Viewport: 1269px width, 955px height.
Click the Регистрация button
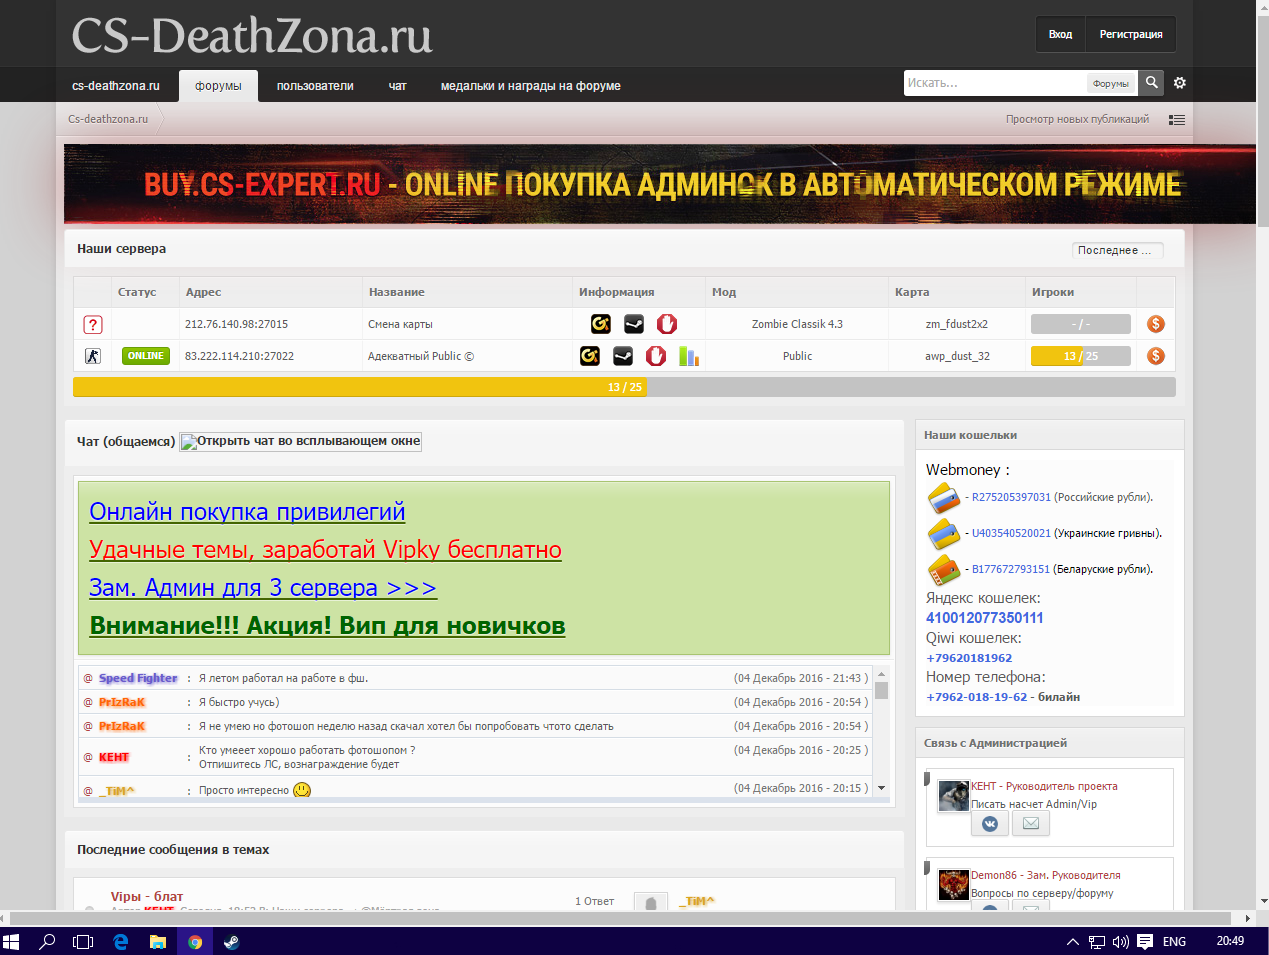click(1131, 34)
